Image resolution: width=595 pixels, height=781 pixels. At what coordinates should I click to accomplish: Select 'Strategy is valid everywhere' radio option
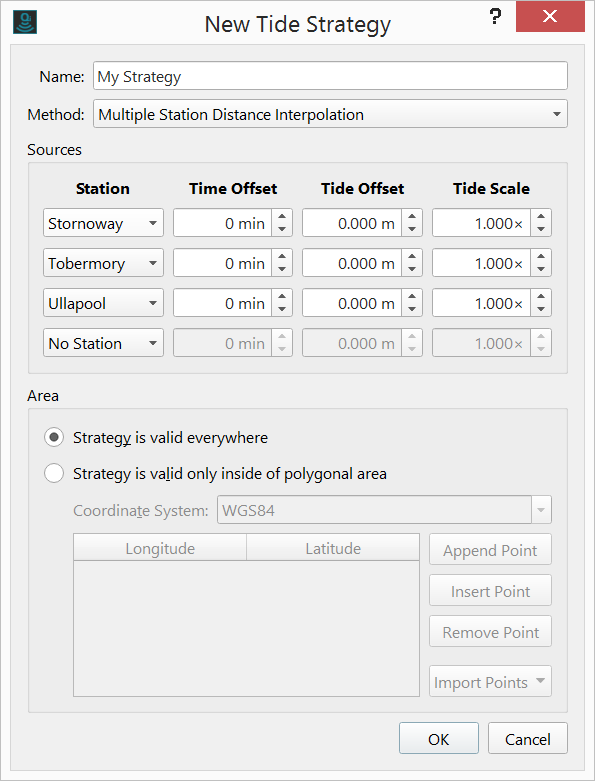click(x=54, y=437)
